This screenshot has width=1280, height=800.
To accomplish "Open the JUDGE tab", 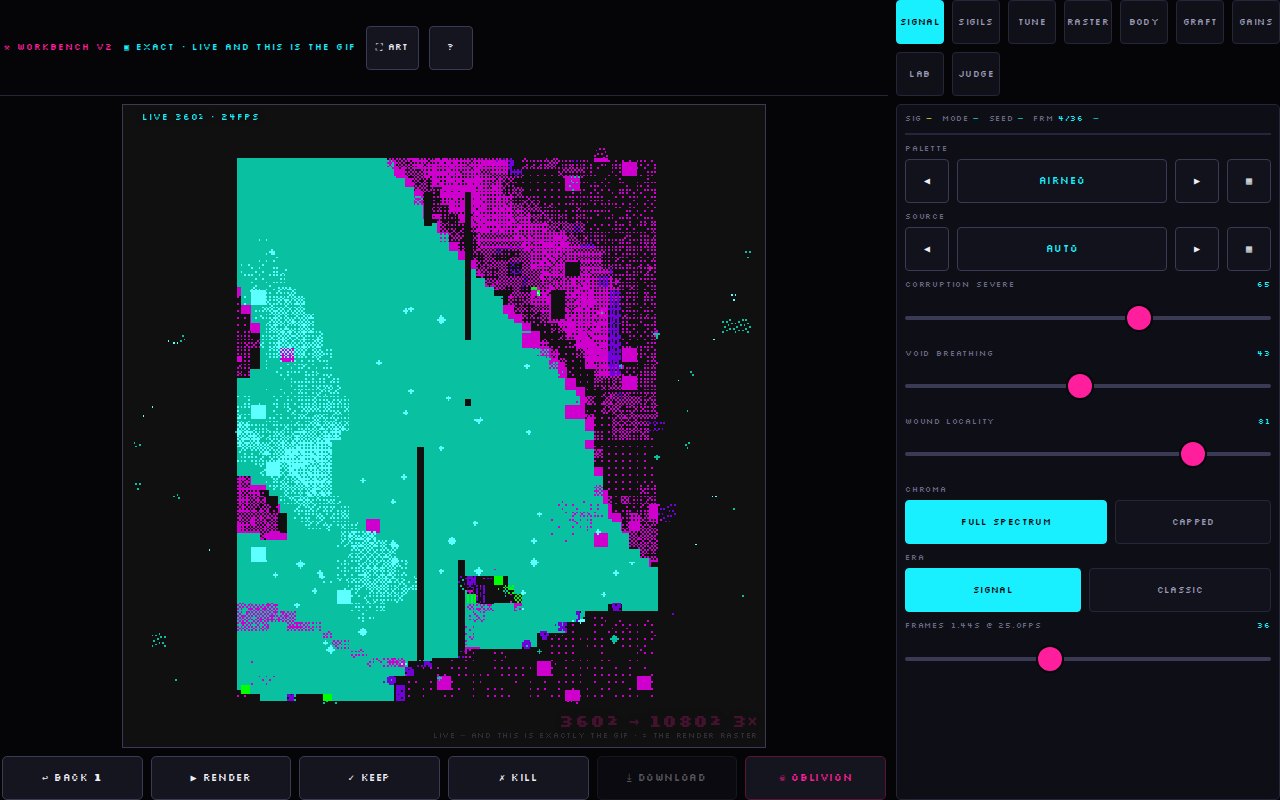I will pyautogui.click(x=976, y=74).
